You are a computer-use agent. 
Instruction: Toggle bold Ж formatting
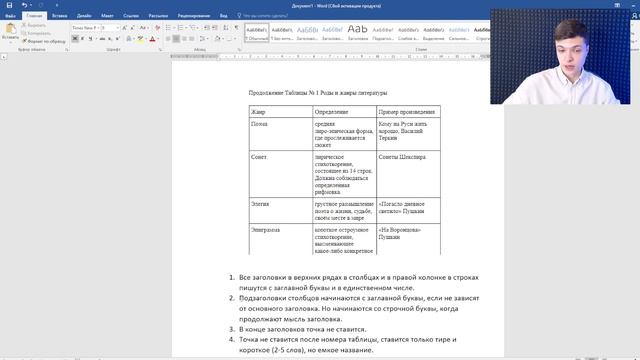point(75,39)
